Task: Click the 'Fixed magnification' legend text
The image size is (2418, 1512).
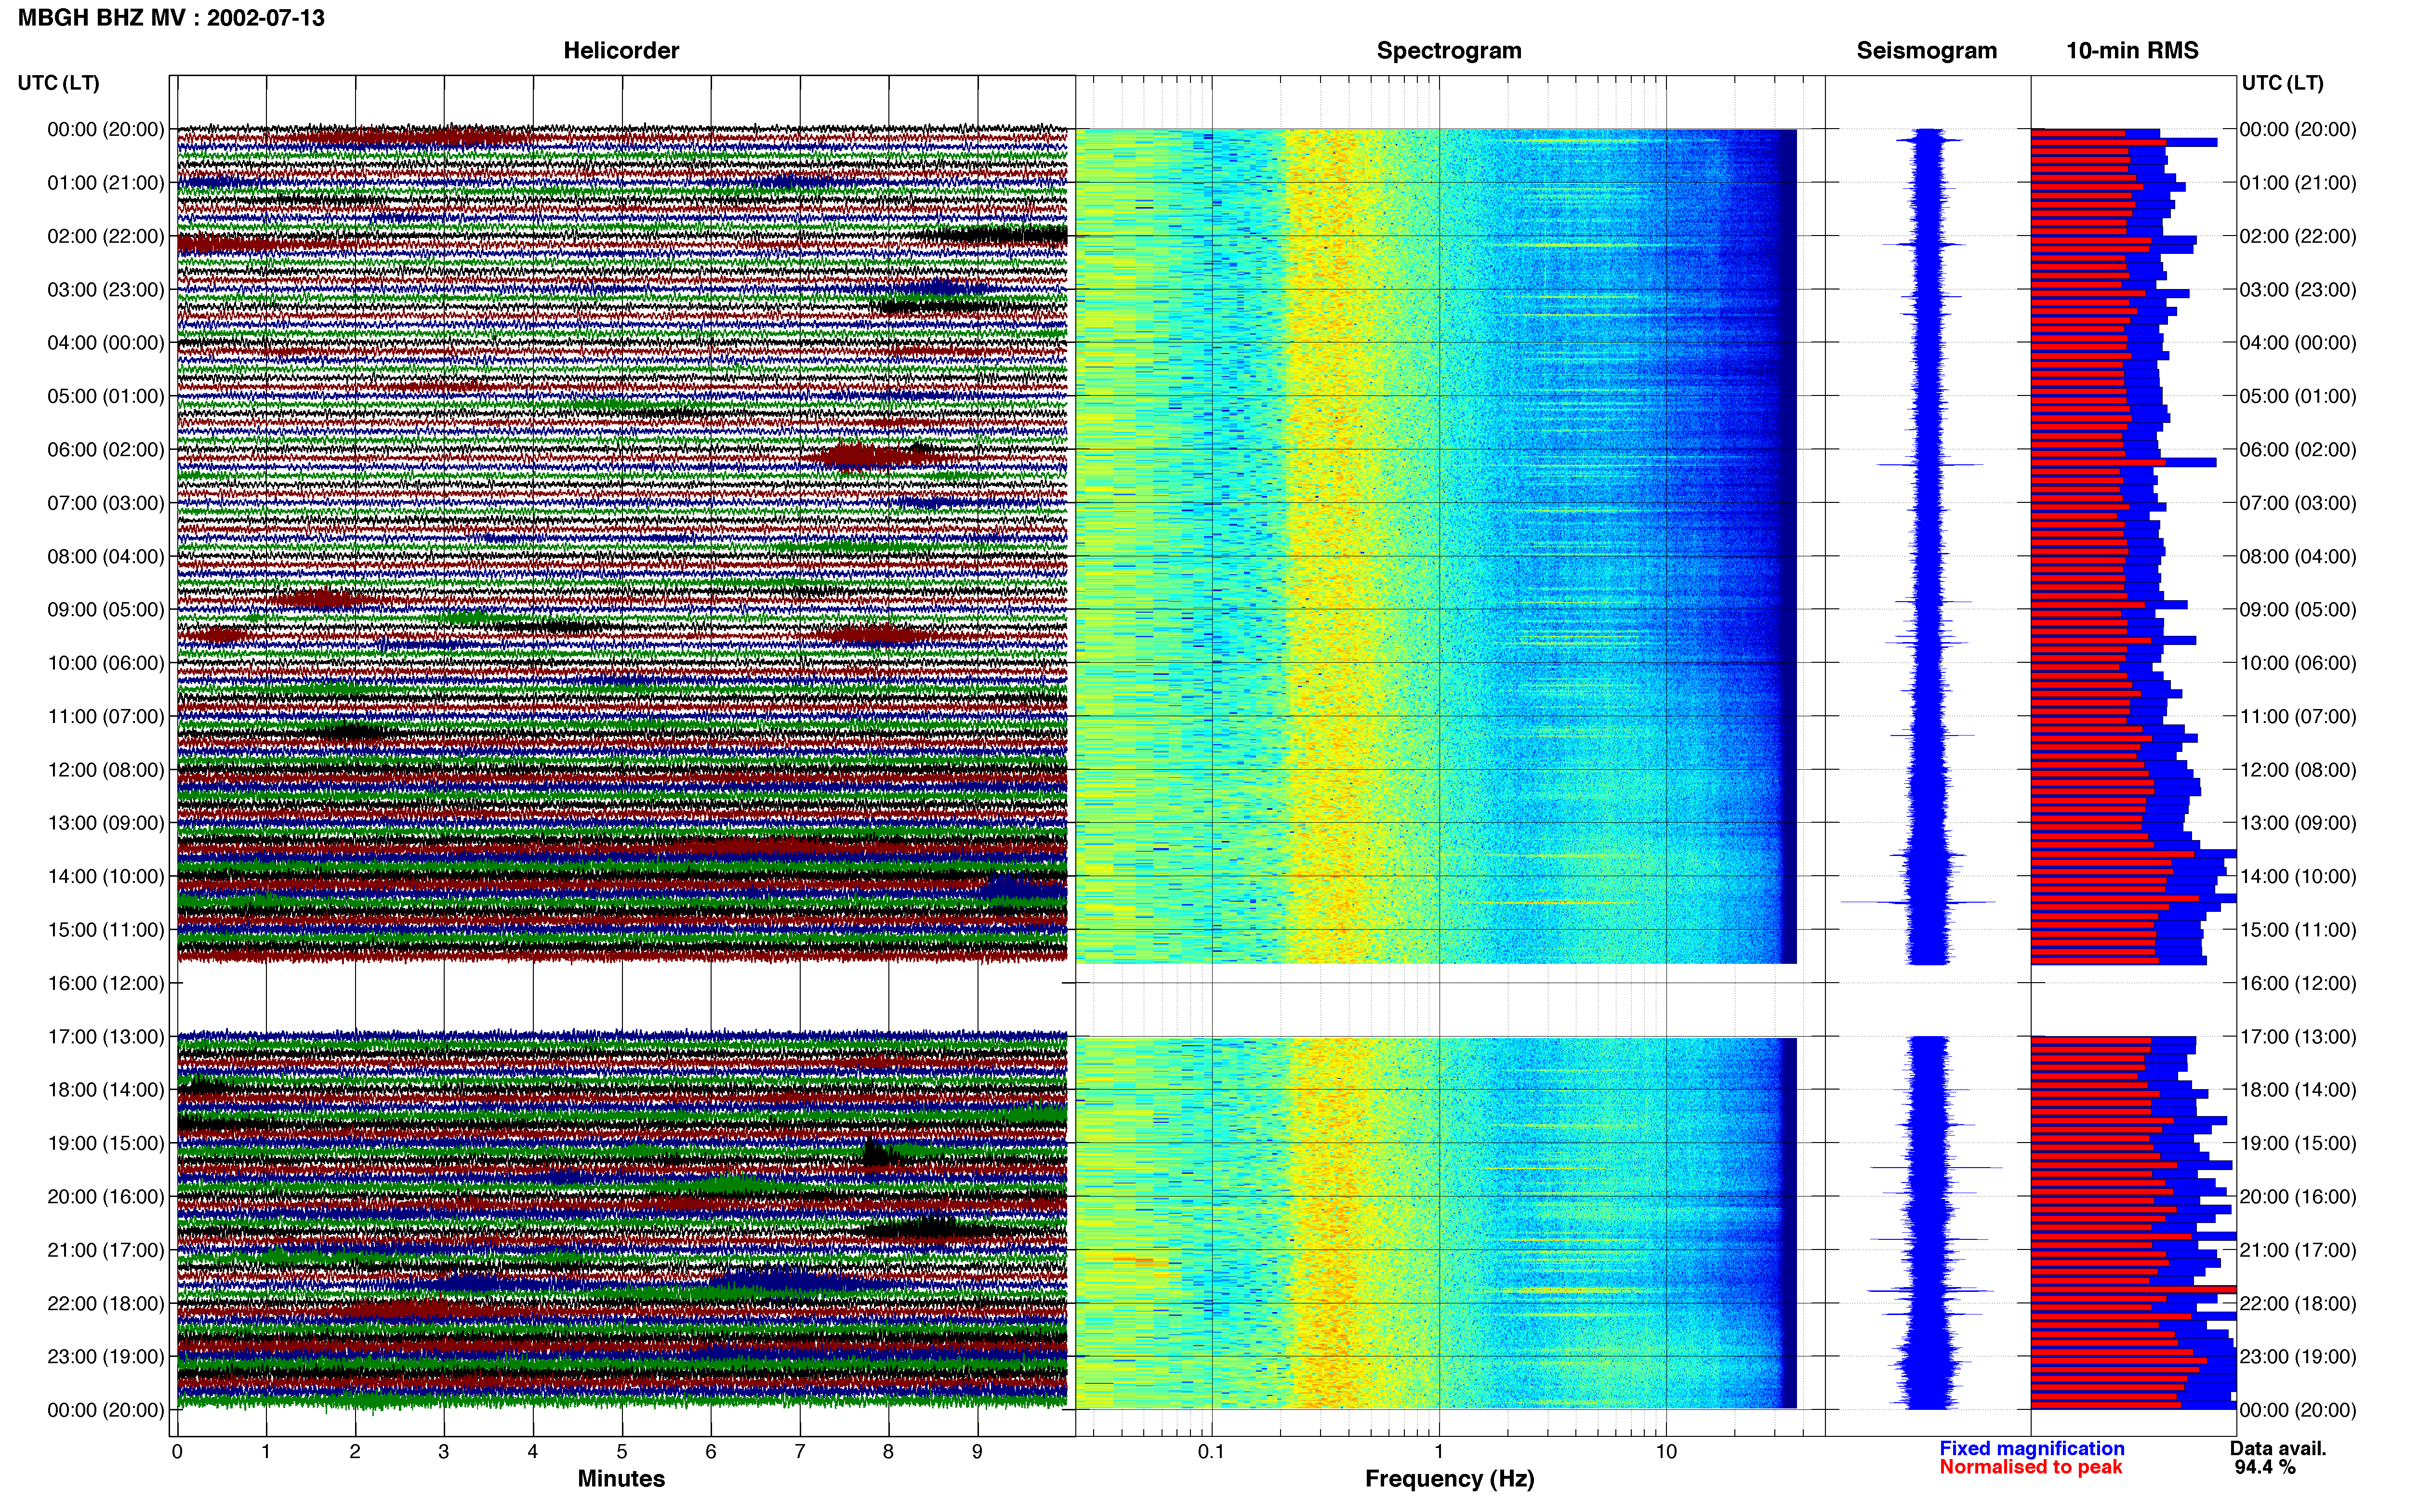Action: 2031,1448
